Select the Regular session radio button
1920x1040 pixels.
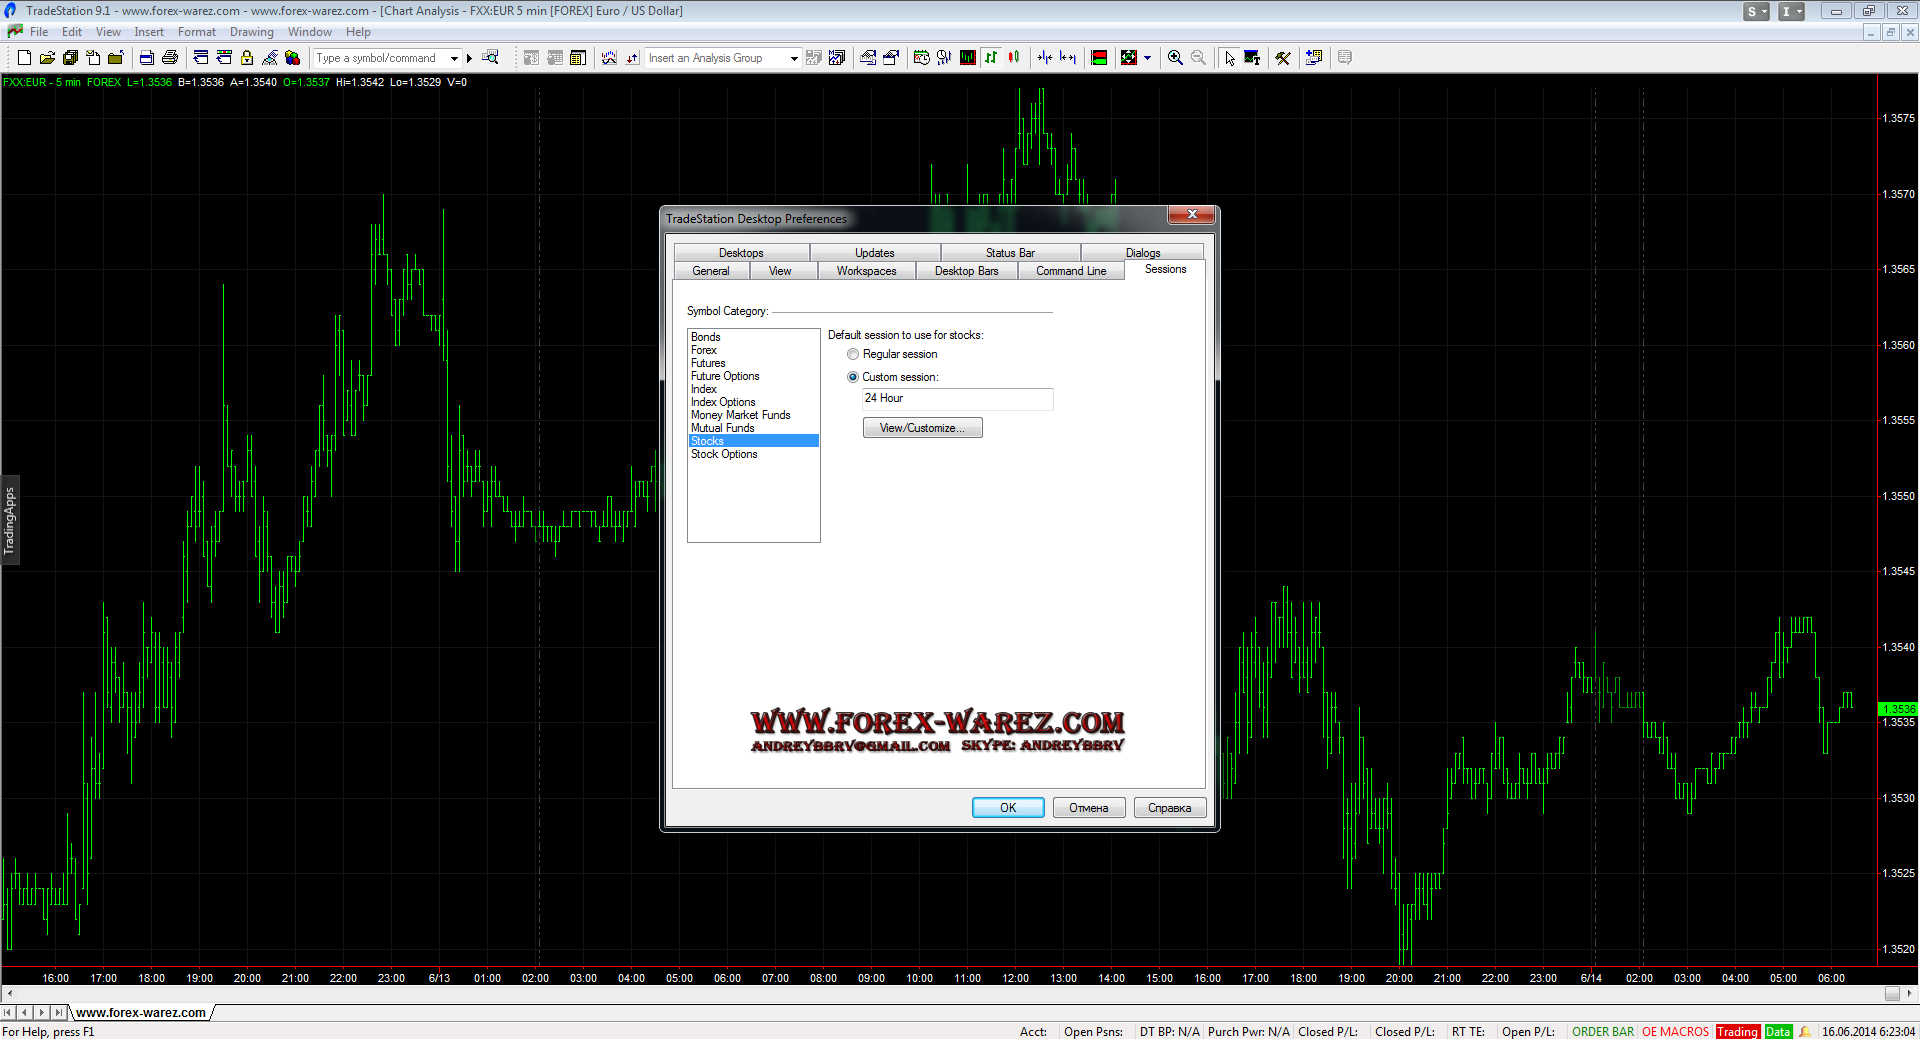pos(853,354)
